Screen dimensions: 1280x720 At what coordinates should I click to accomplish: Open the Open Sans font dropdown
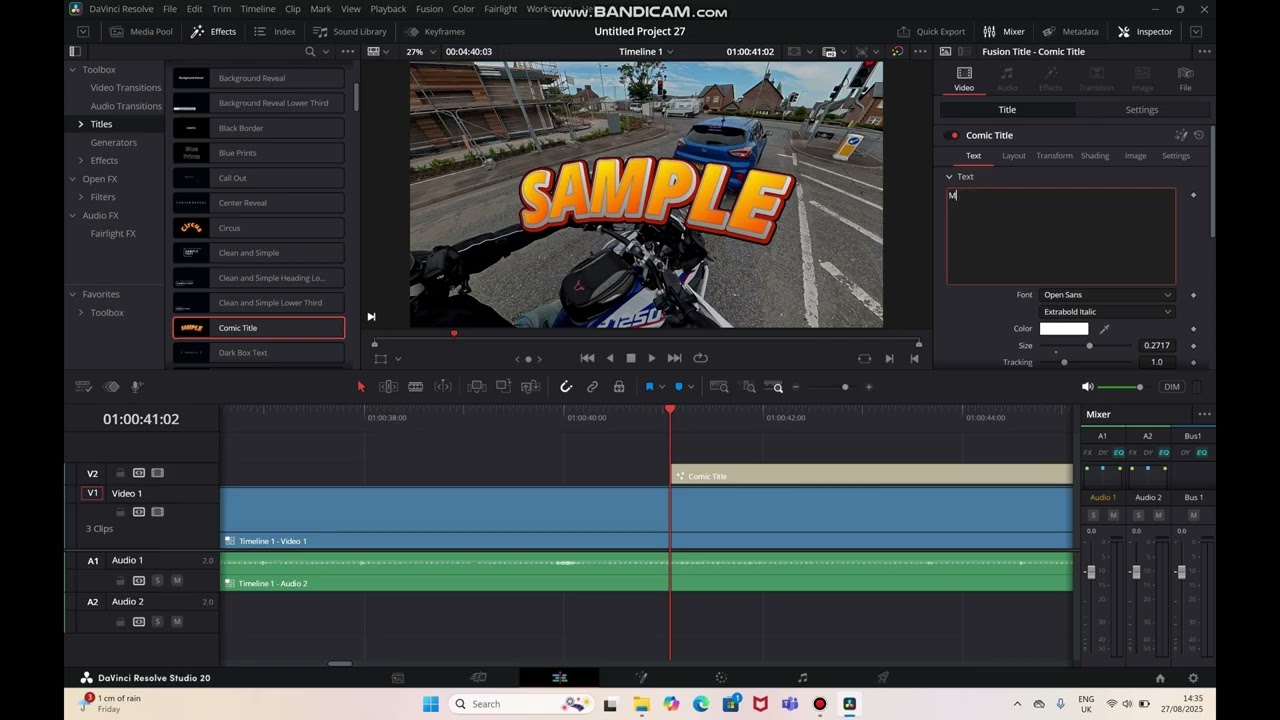coord(1107,295)
